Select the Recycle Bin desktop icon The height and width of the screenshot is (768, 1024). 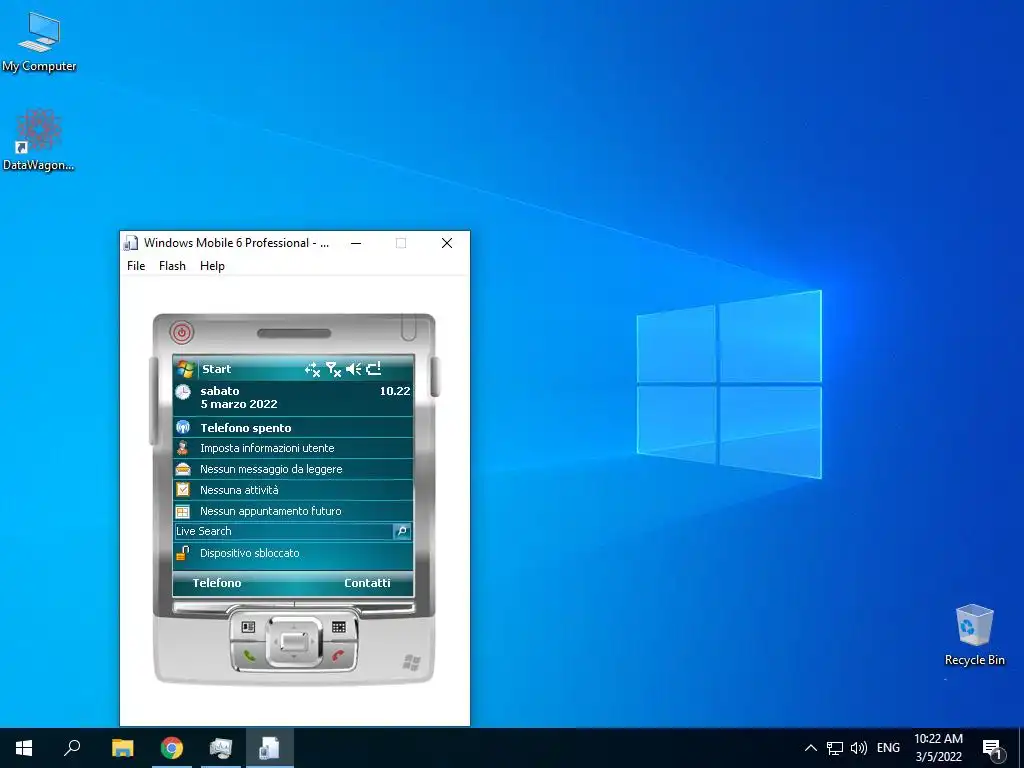974,635
